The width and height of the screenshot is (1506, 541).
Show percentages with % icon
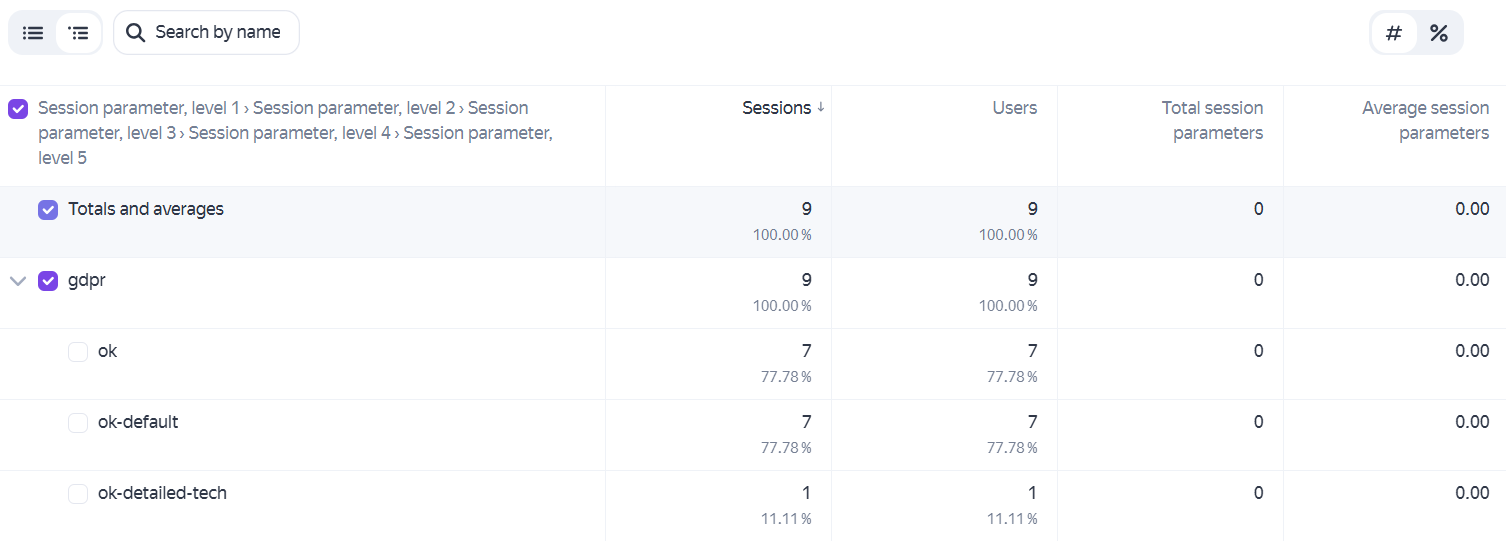click(x=1438, y=33)
